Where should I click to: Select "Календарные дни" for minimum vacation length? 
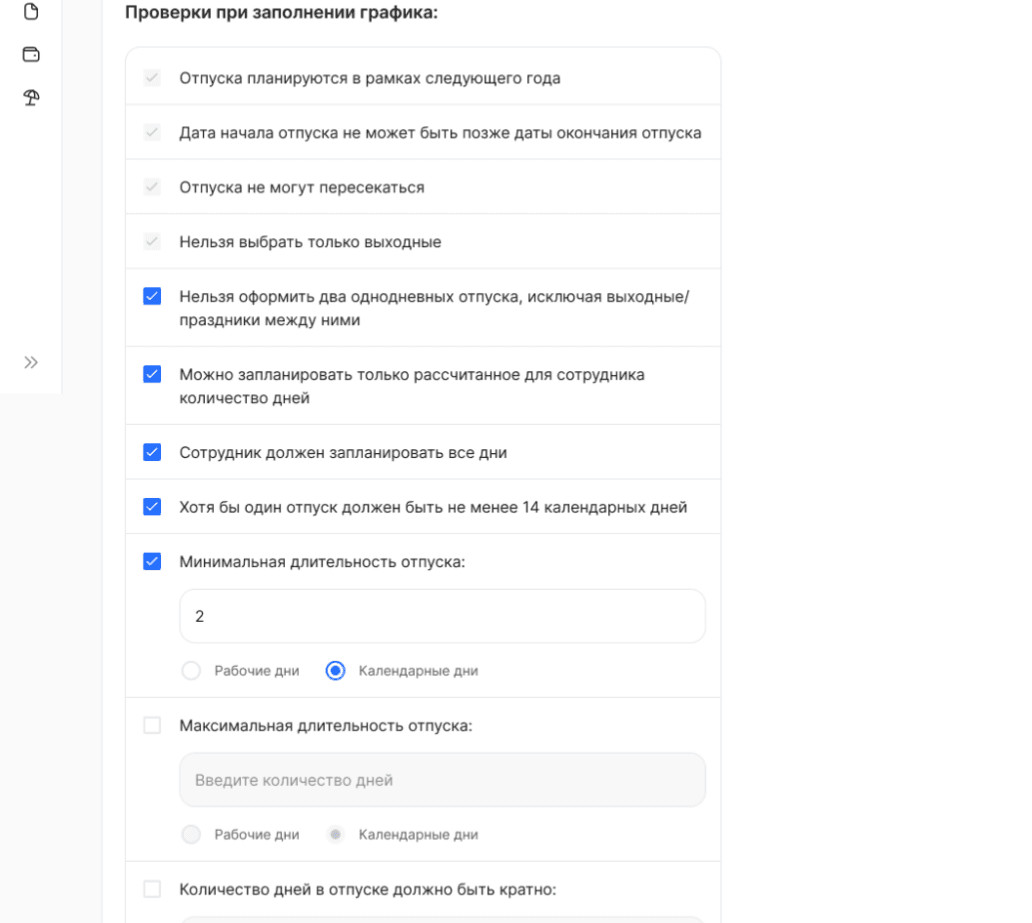click(x=335, y=671)
